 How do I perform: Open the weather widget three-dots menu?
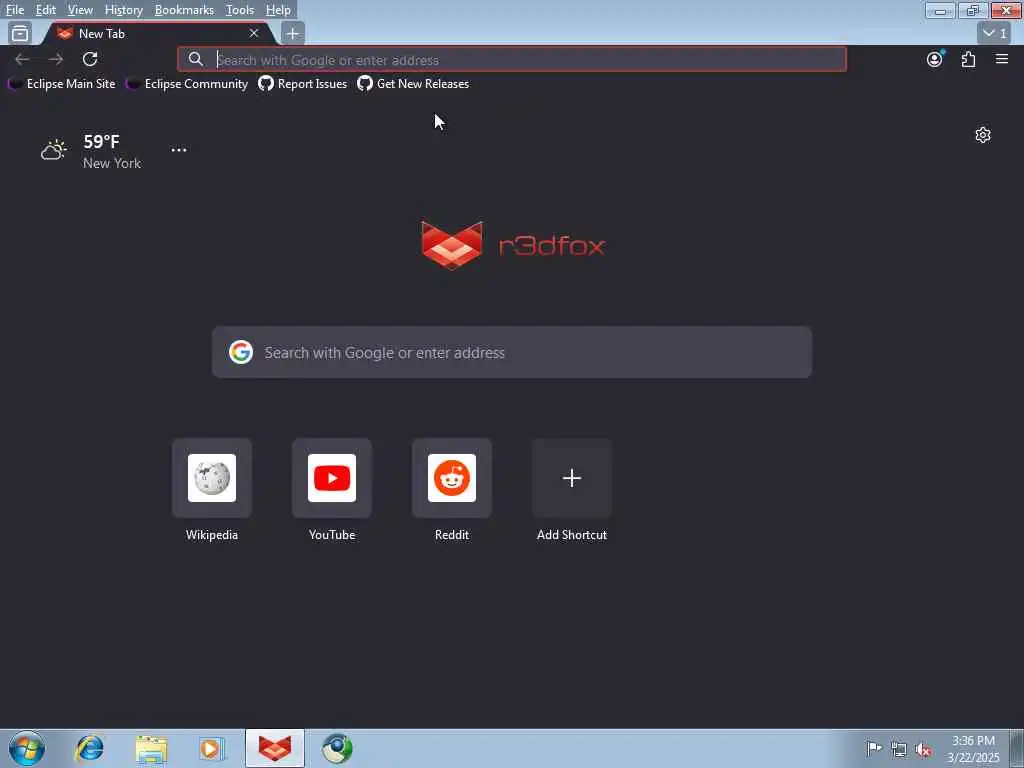click(x=179, y=150)
